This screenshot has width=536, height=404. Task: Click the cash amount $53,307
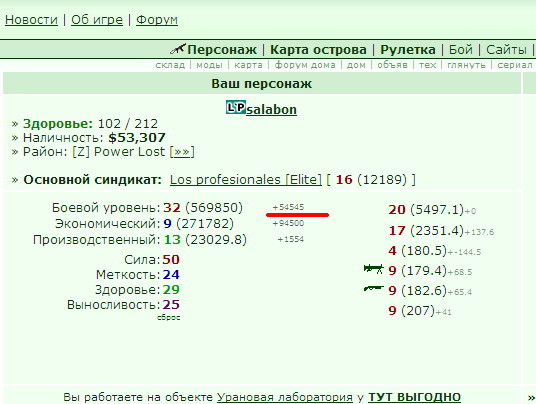coord(137,138)
